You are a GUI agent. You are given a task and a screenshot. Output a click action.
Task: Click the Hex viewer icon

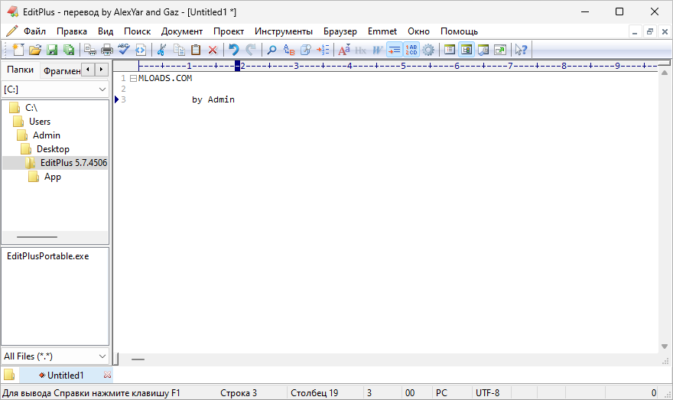tap(361, 50)
